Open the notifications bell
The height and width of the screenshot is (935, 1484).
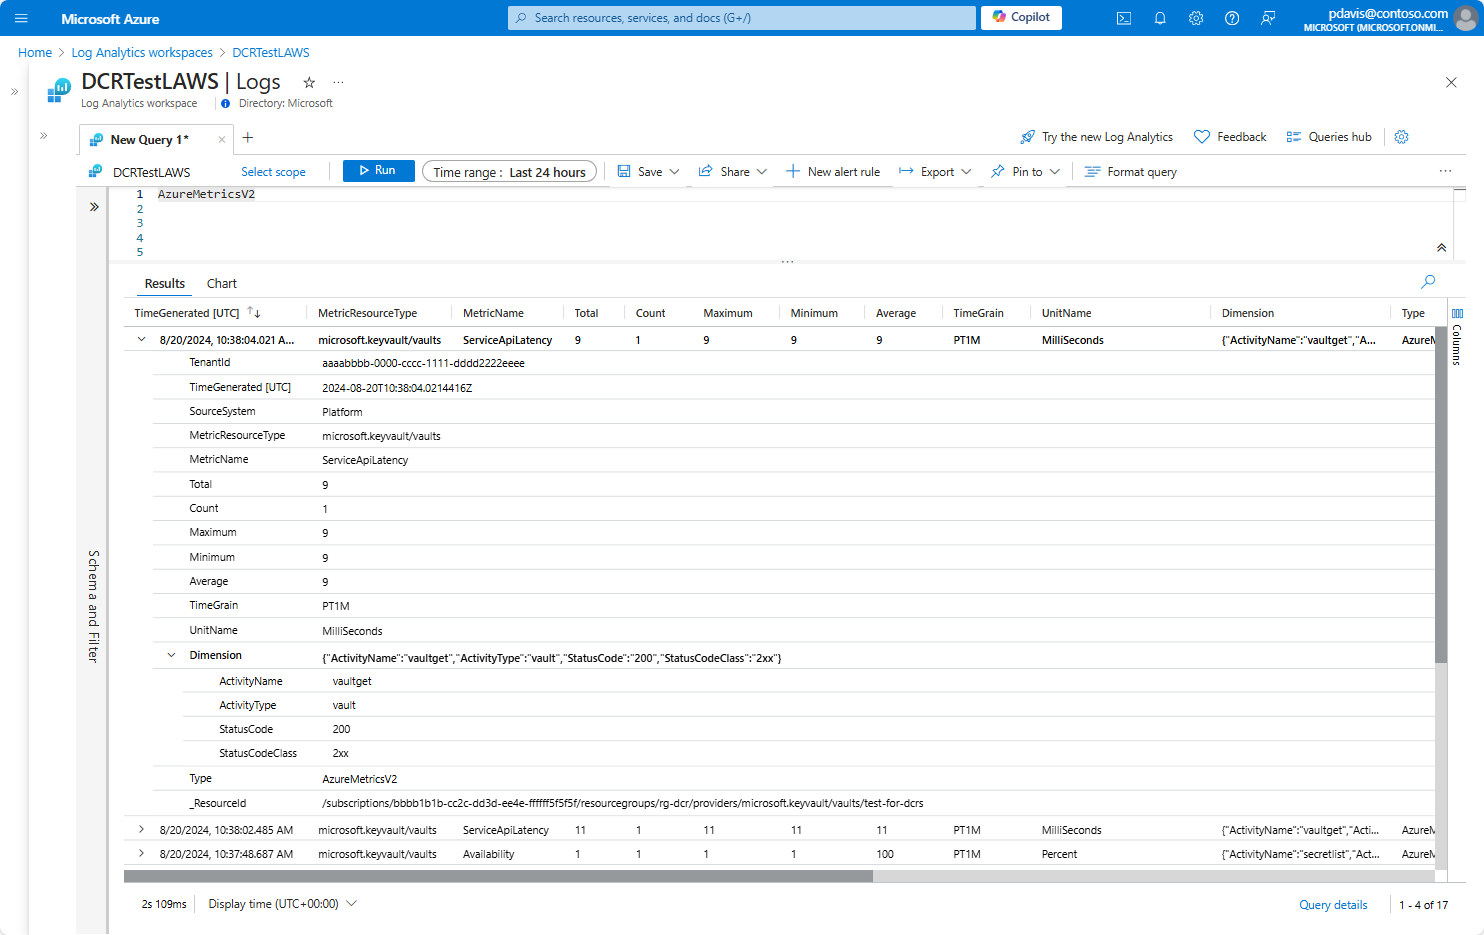pyautogui.click(x=1160, y=18)
